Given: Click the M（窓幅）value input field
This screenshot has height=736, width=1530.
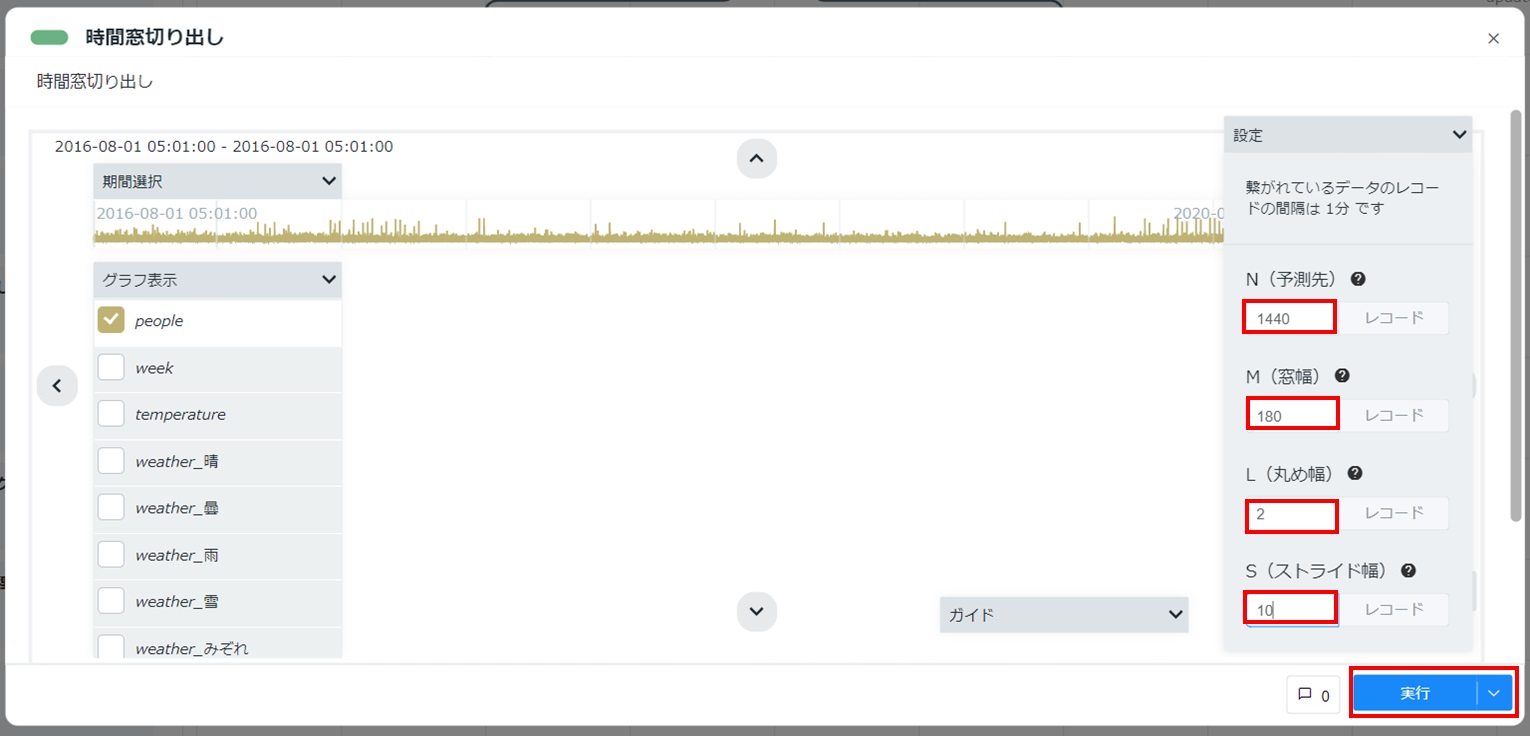Looking at the screenshot, I should pos(1292,415).
